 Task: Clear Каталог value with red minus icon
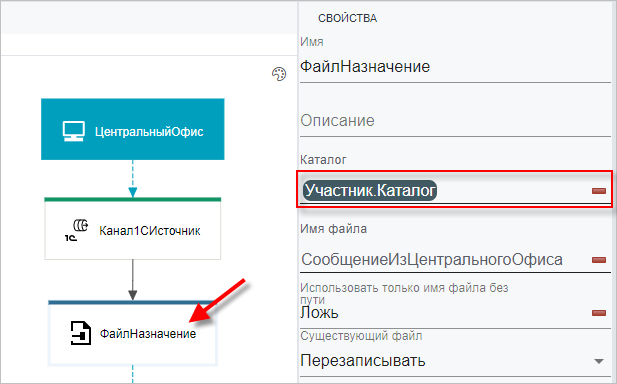click(599, 191)
